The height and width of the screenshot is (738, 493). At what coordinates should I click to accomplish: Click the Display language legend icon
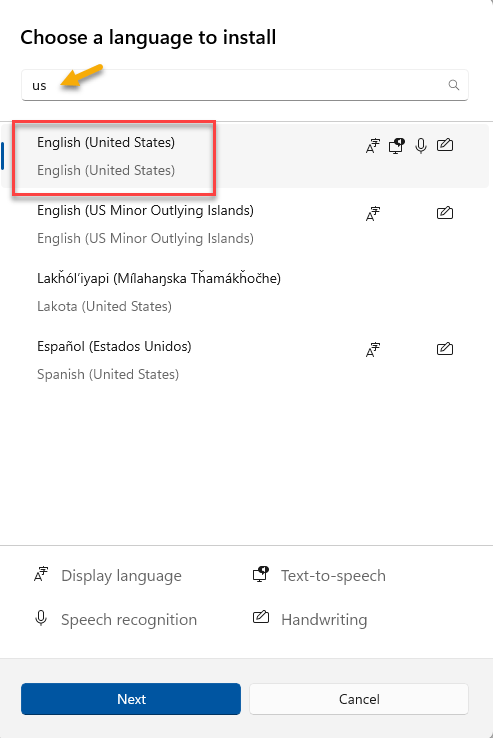point(41,574)
